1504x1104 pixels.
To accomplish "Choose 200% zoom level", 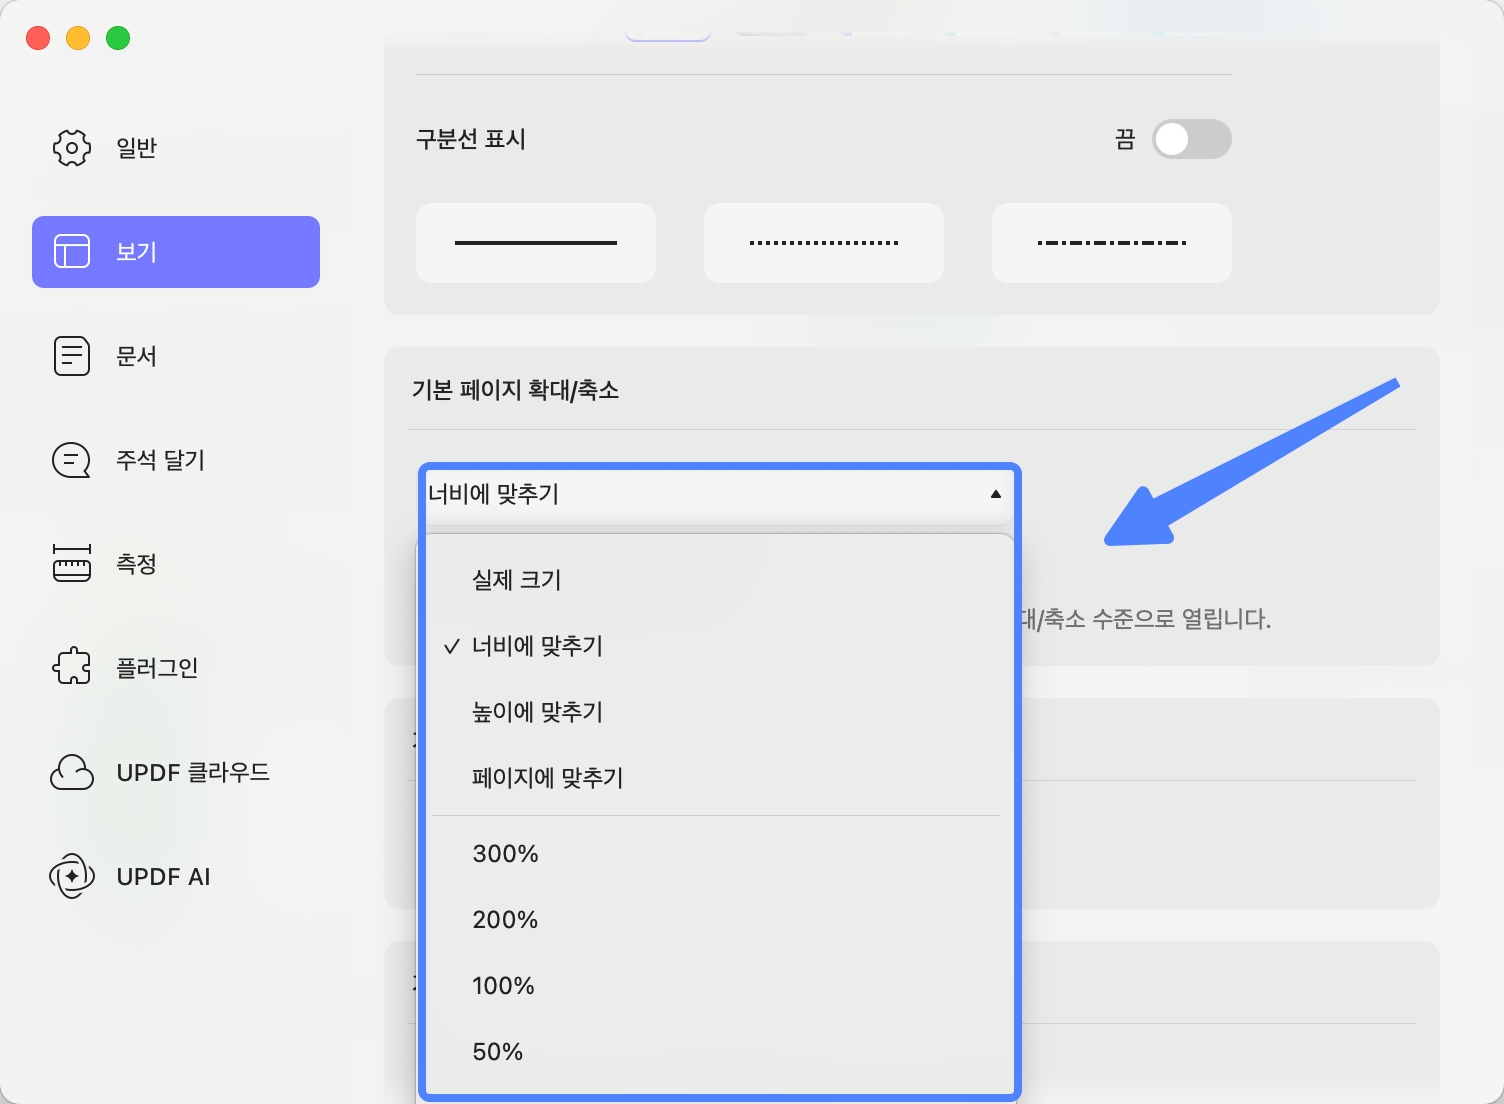I will (x=716, y=920).
